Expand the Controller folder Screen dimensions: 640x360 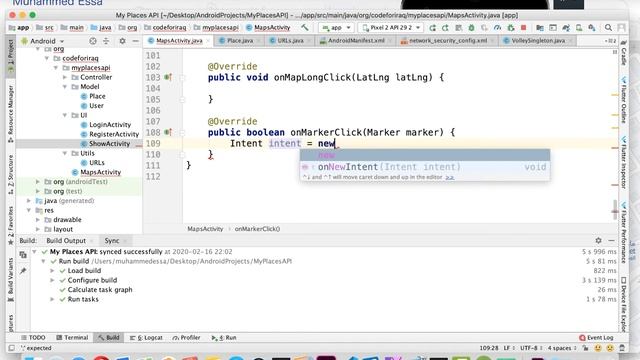pyautogui.click(x=65, y=77)
